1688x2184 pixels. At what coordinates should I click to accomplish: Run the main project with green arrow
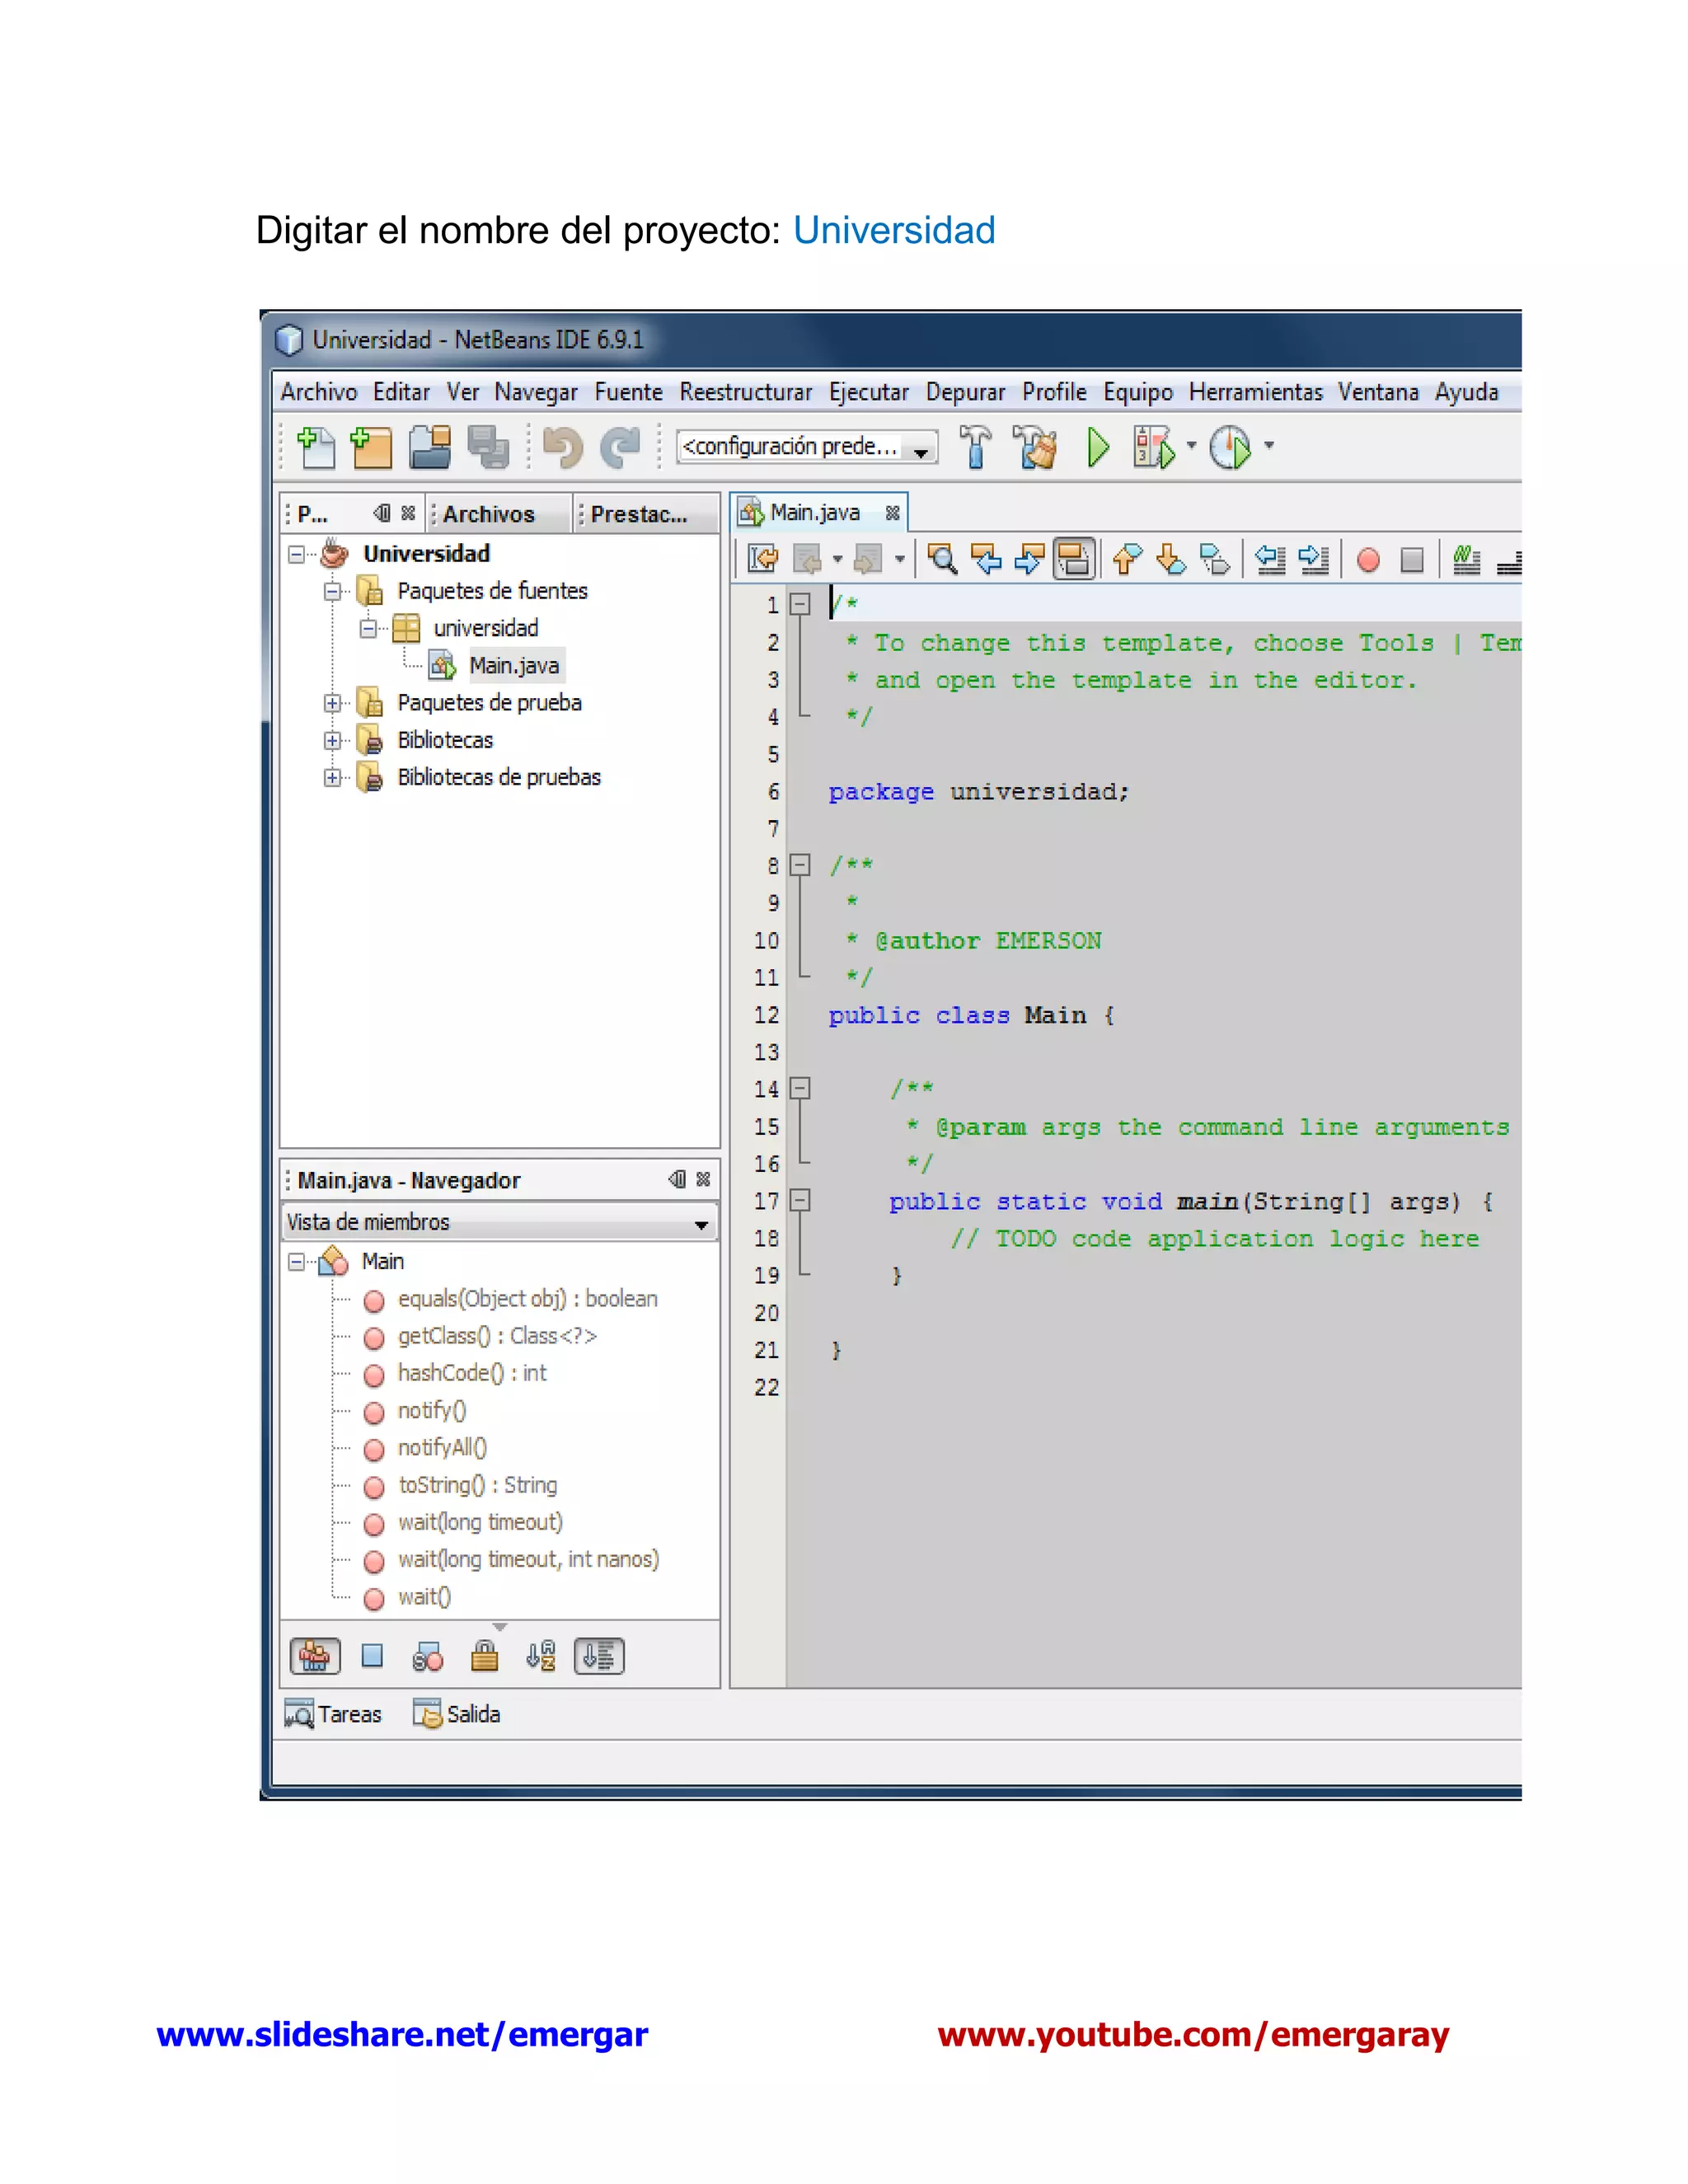click(x=1098, y=446)
